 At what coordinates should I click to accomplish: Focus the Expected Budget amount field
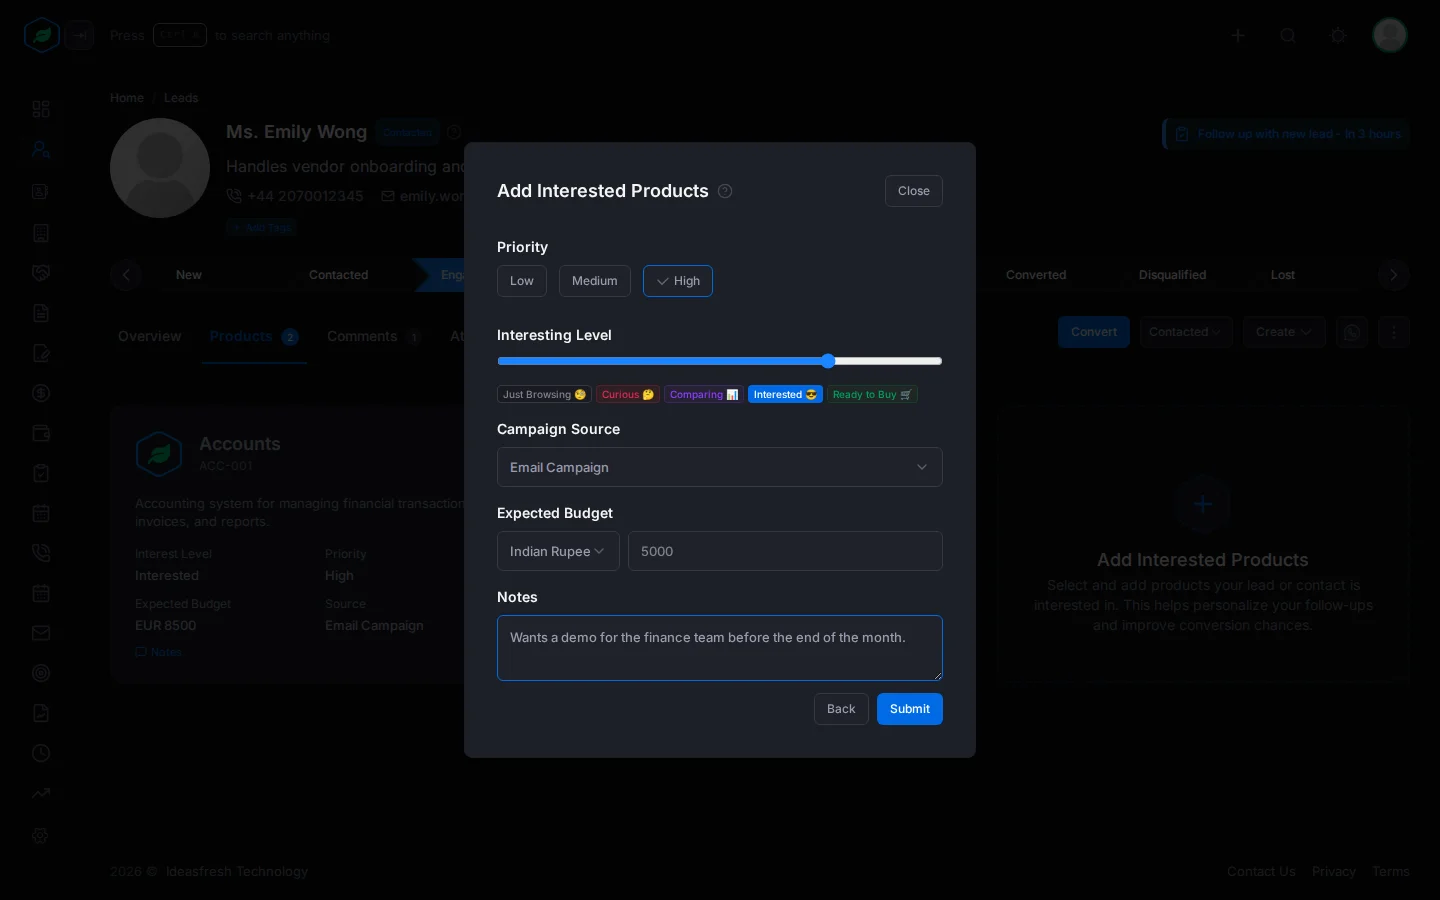[785, 551]
